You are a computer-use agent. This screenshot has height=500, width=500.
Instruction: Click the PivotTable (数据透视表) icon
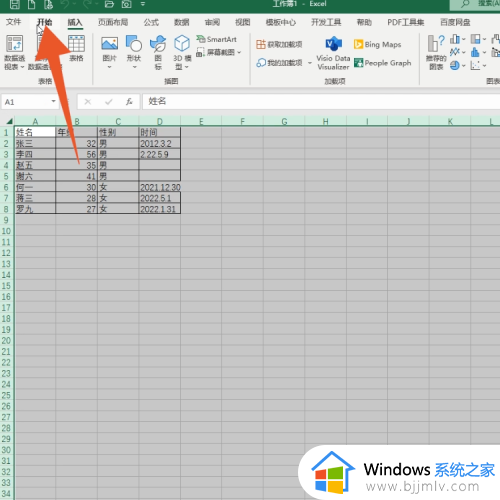click(x=14, y=44)
